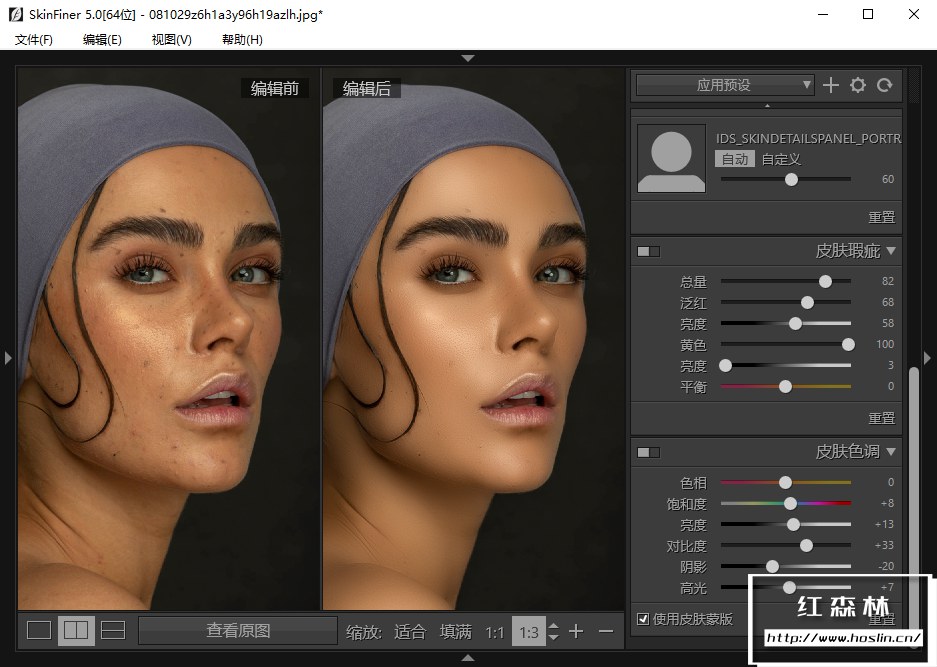Toggle the 皮肤瑕疵 panel switch

tap(648, 251)
